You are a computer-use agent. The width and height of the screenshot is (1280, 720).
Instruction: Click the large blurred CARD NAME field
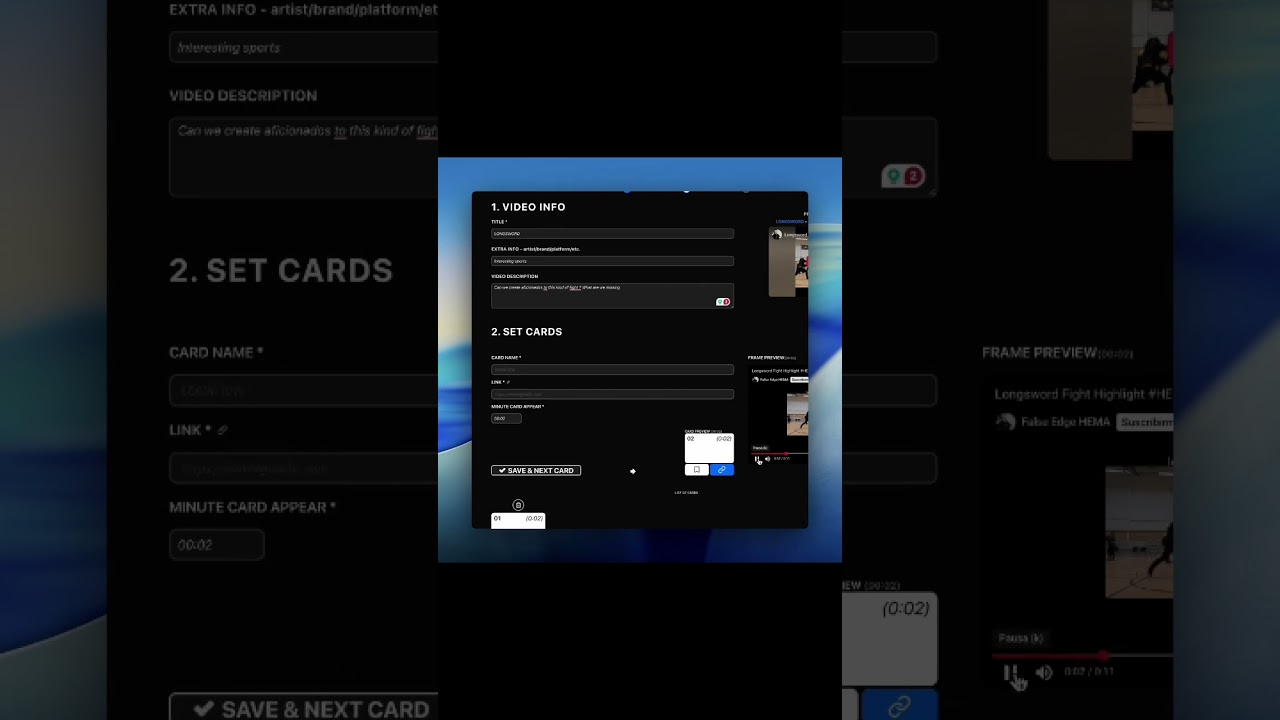pos(304,390)
